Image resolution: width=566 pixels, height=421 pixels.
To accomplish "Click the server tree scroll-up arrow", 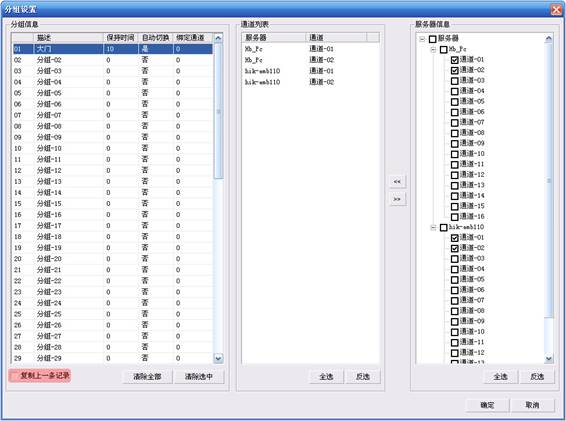I will pos(549,38).
